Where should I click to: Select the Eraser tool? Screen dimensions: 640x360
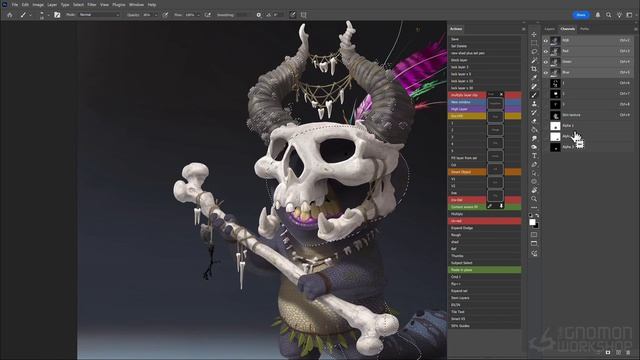point(534,121)
